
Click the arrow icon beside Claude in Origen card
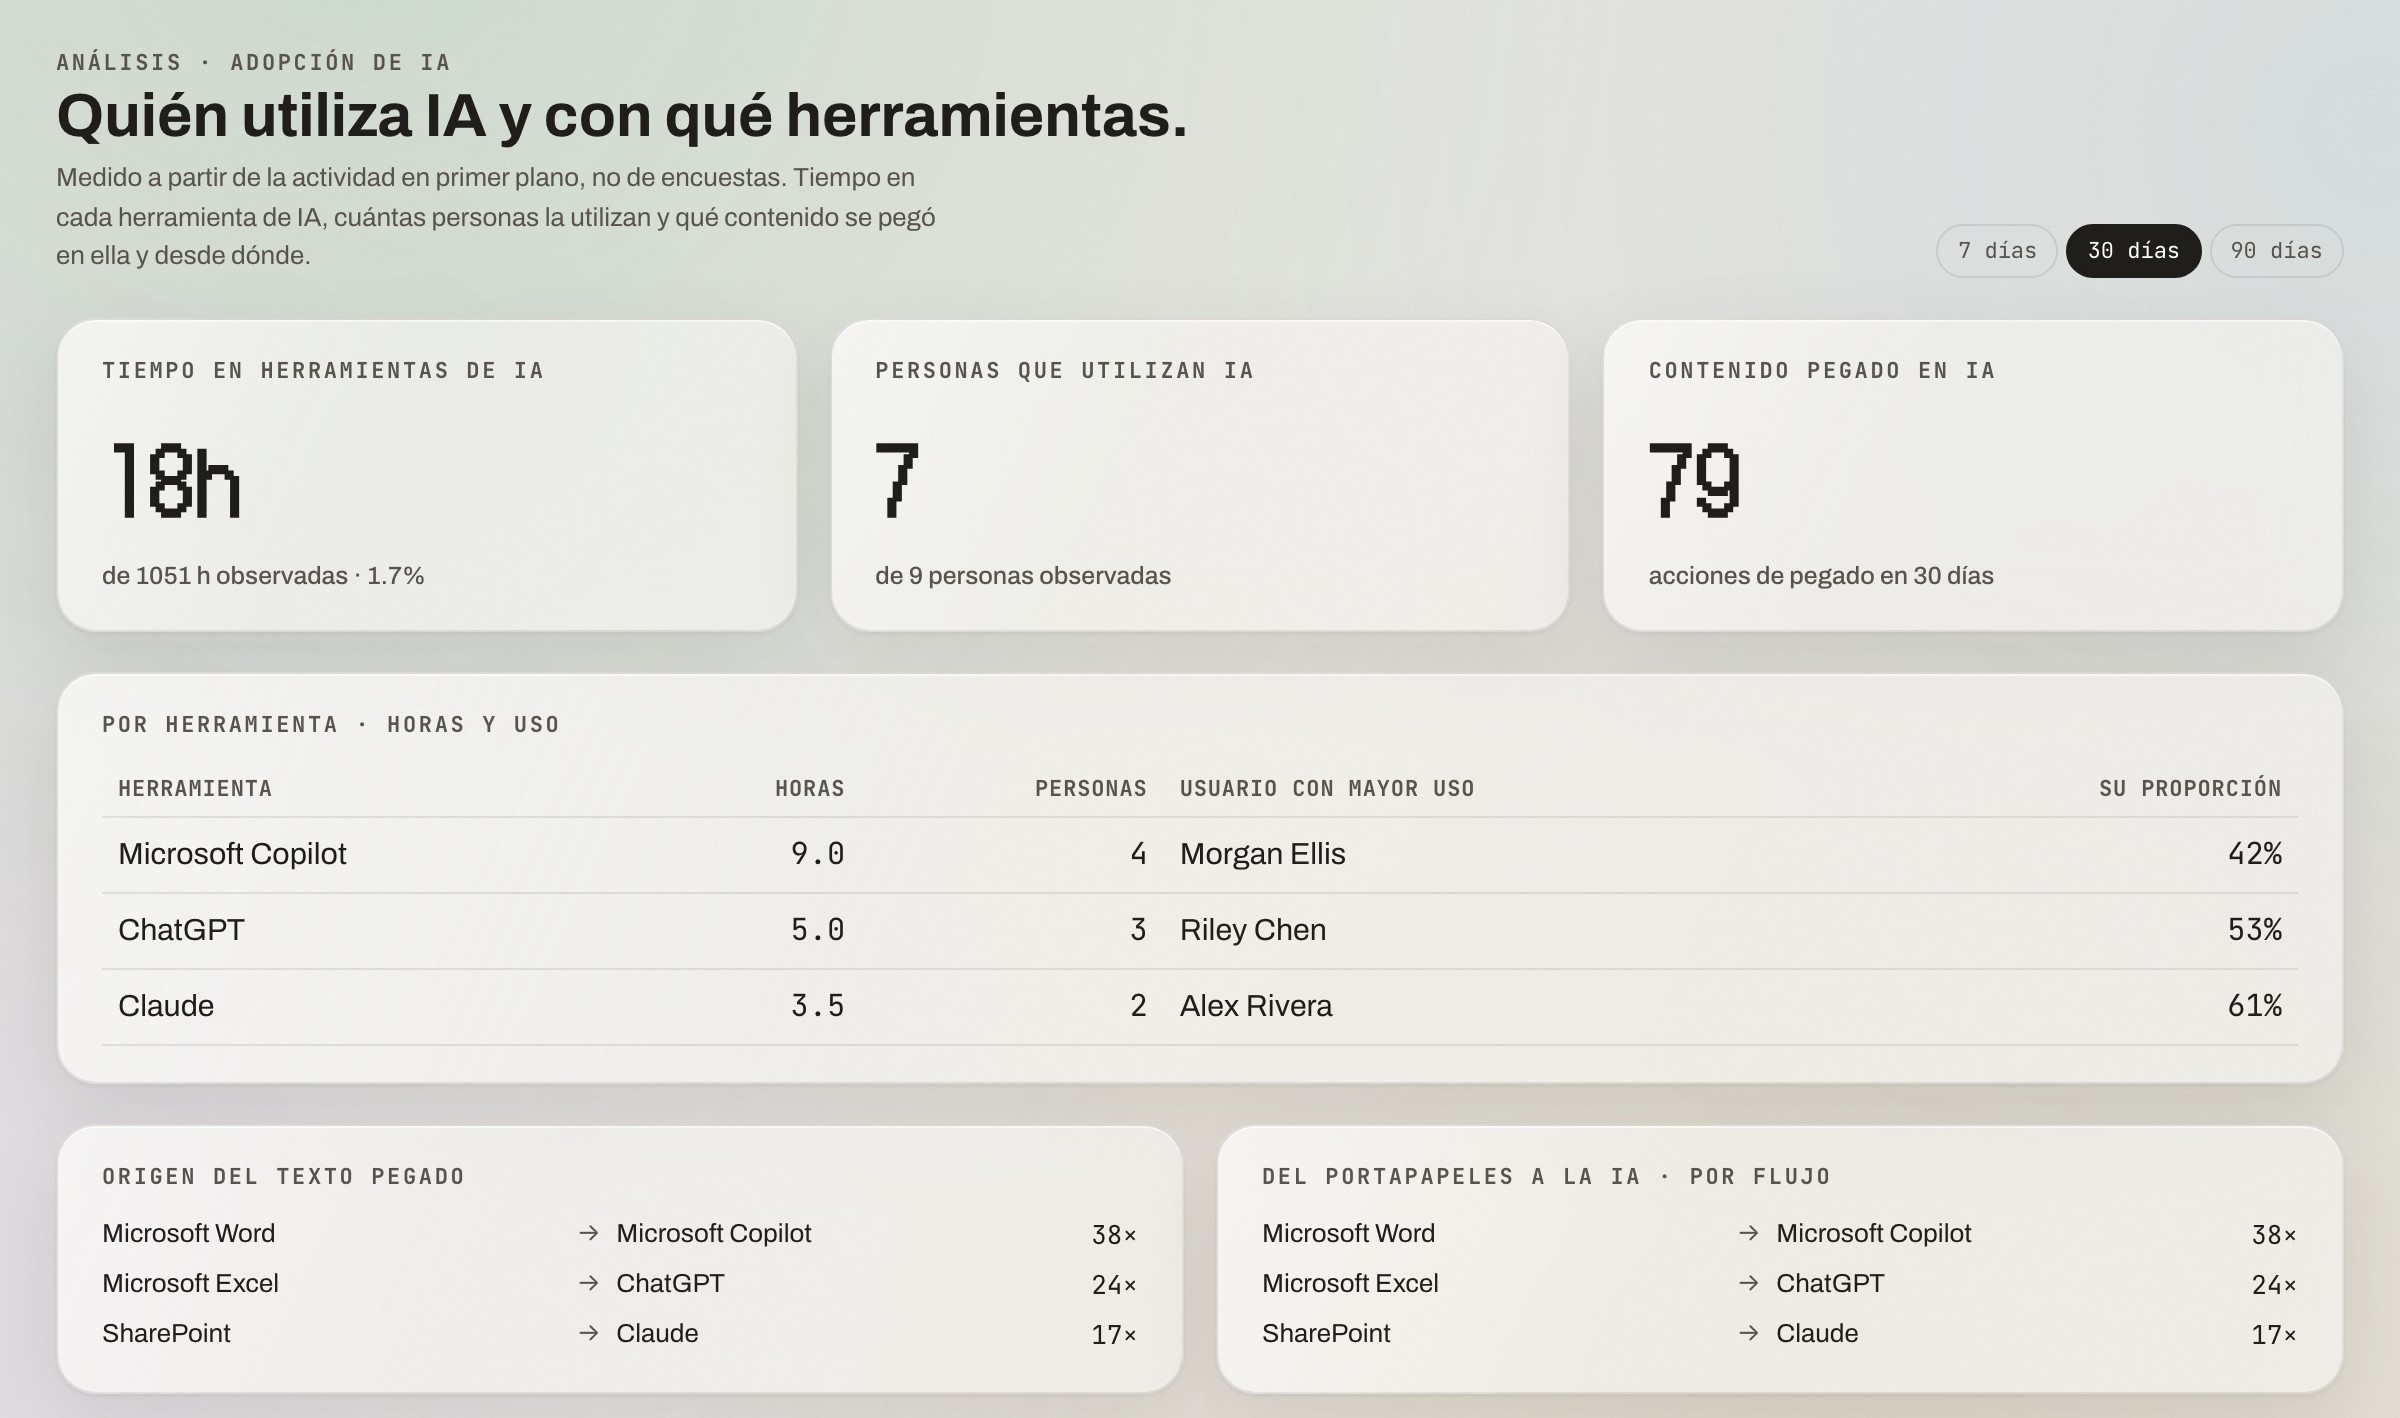pyautogui.click(x=589, y=1333)
